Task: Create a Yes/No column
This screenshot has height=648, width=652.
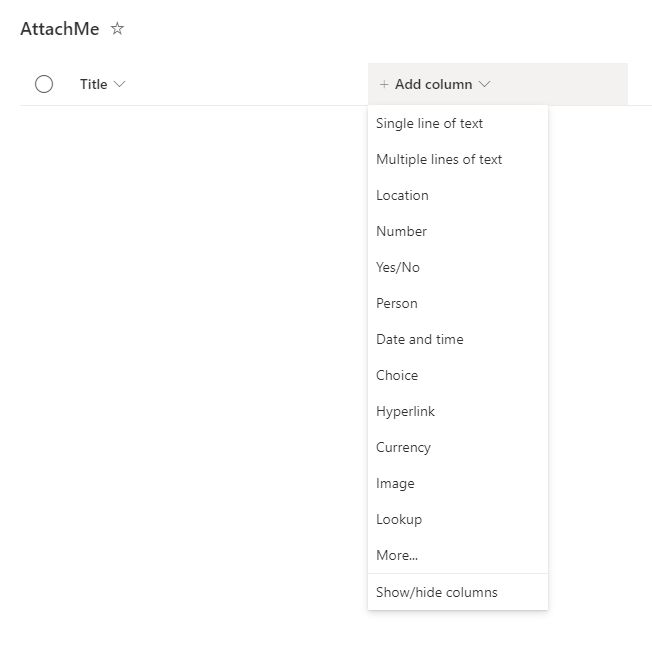Action: point(398,267)
